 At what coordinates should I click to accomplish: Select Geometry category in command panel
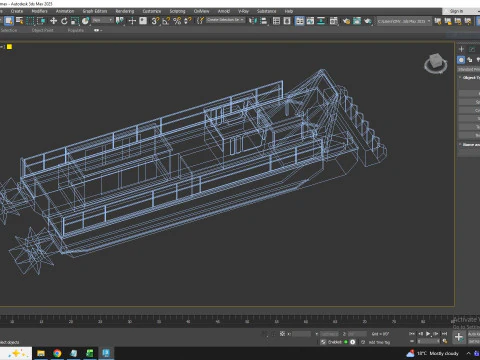[461, 60]
